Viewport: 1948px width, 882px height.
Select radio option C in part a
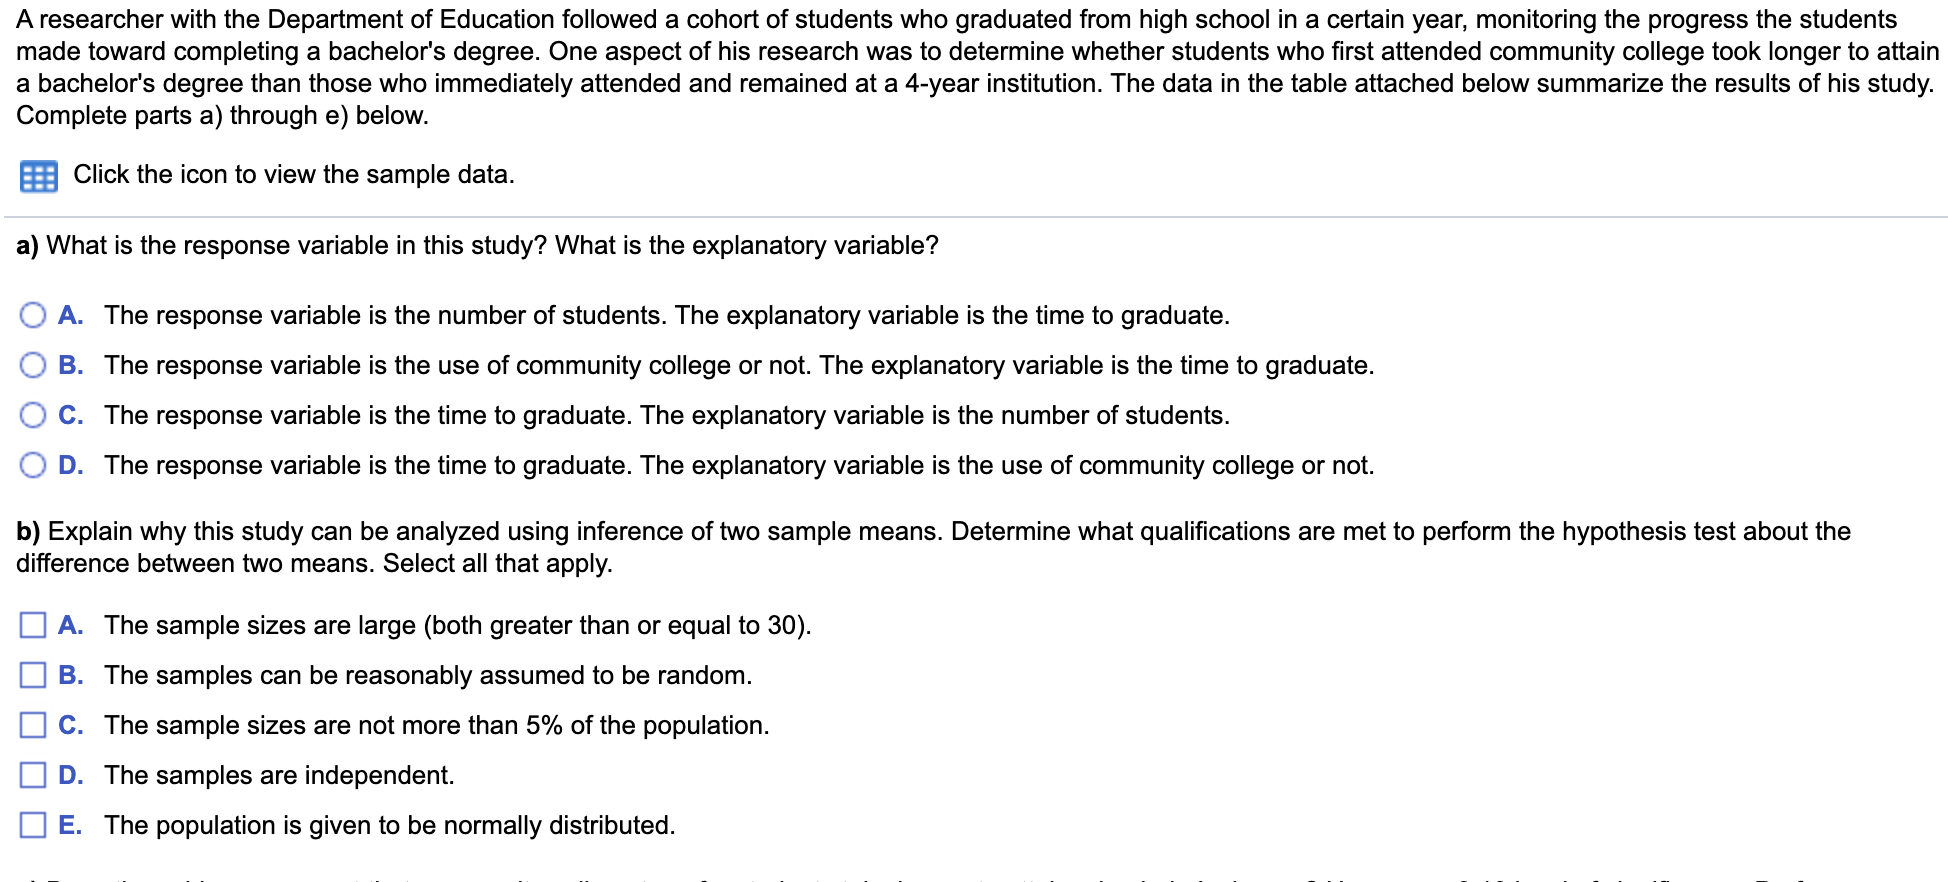coord(33,415)
